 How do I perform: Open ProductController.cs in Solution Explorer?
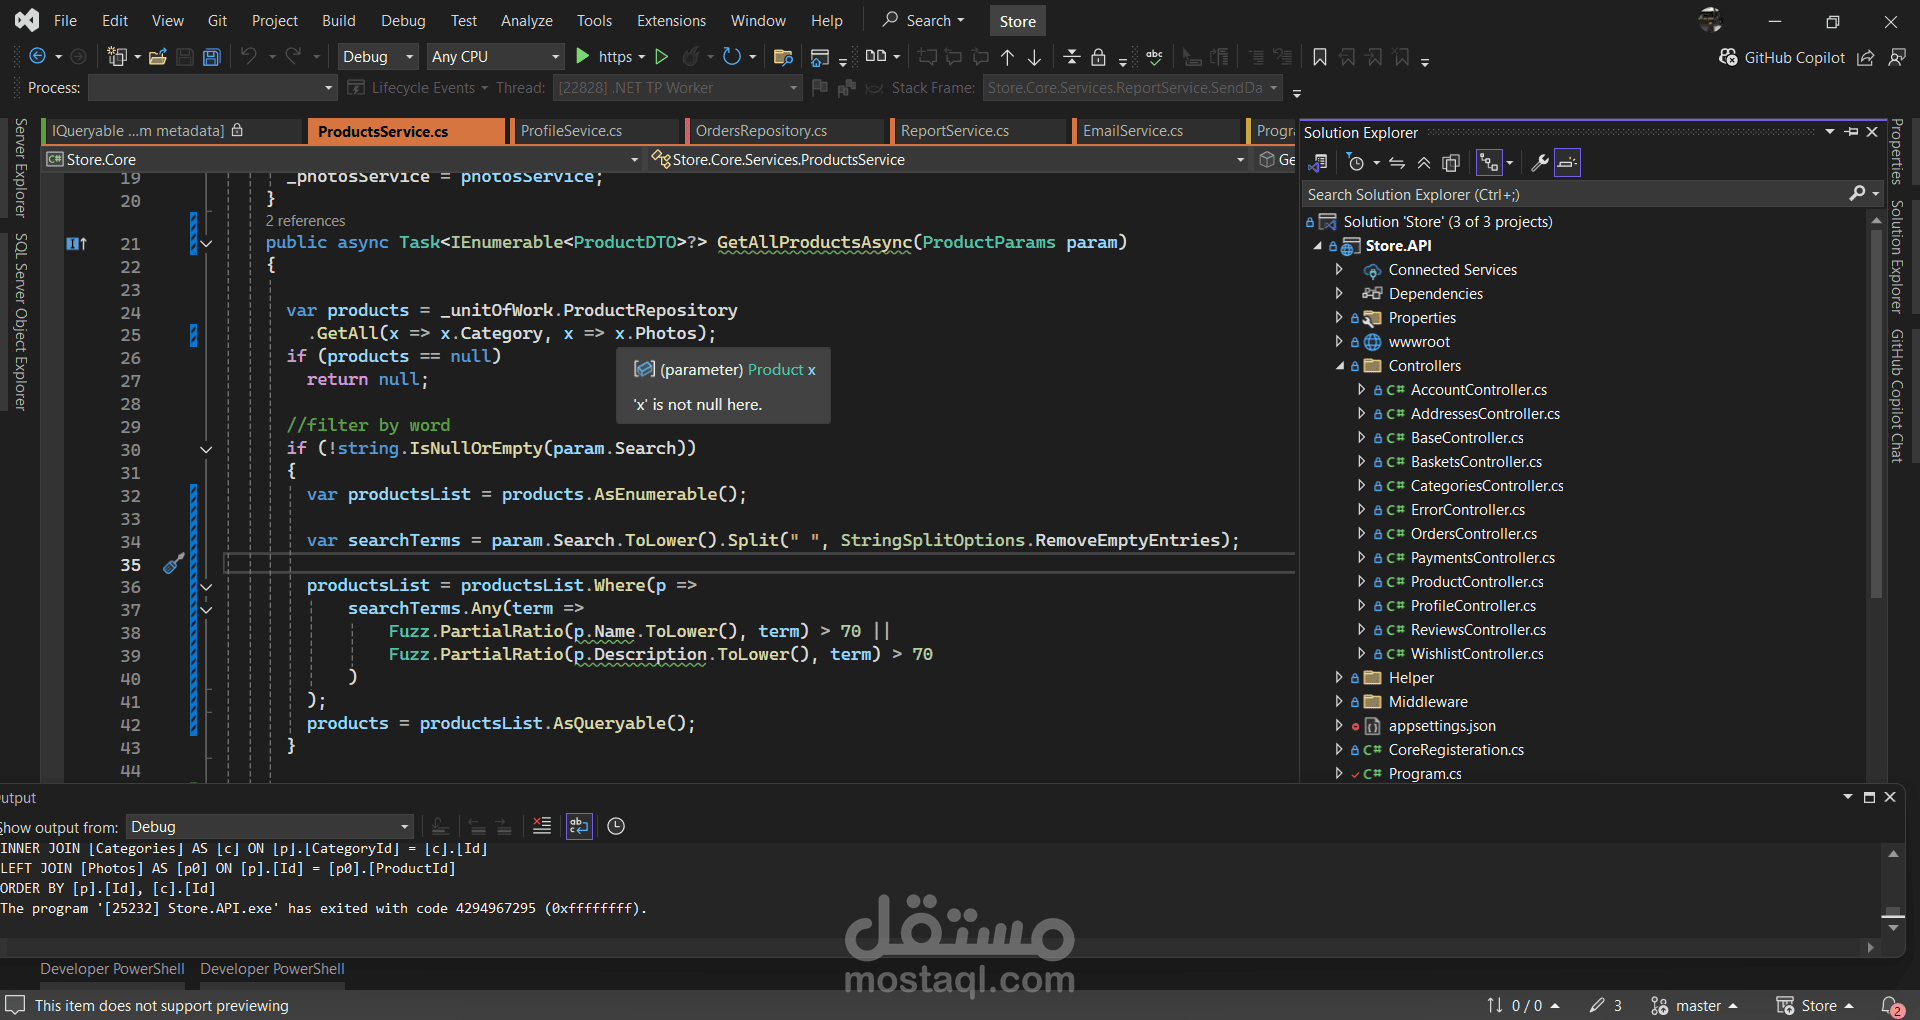(x=1476, y=582)
